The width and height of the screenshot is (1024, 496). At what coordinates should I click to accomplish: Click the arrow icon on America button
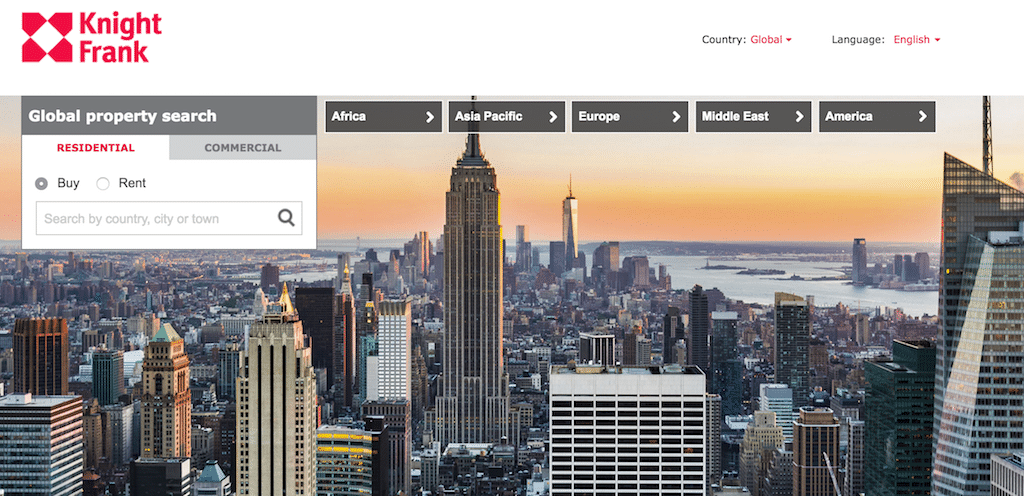(923, 117)
